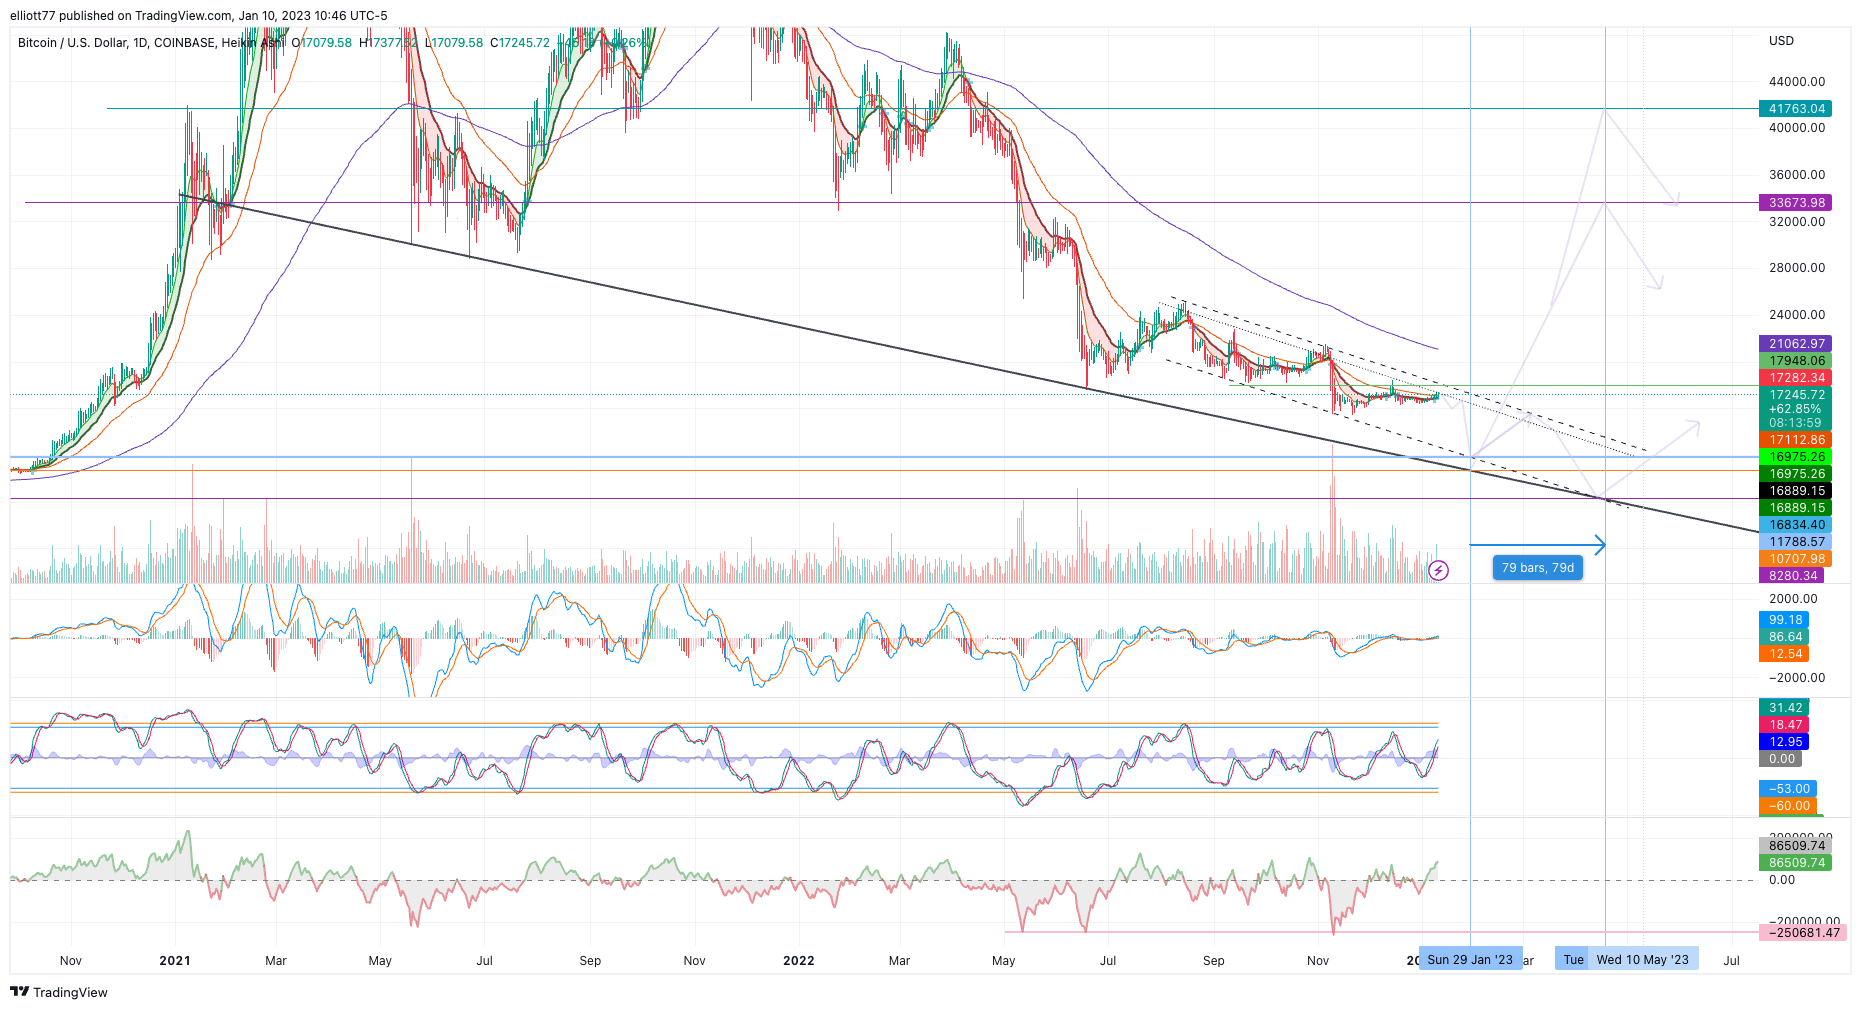Screen dimensions: 1861x1009
Task: Click the blue 12.95 oscillator label
Action: tap(1784, 742)
